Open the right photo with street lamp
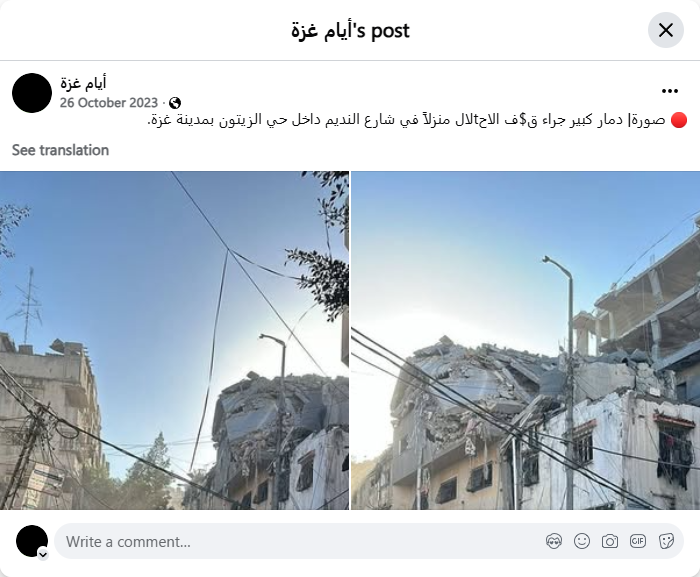Image resolution: width=700 pixels, height=577 pixels. pyautogui.click(x=525, y=340)
